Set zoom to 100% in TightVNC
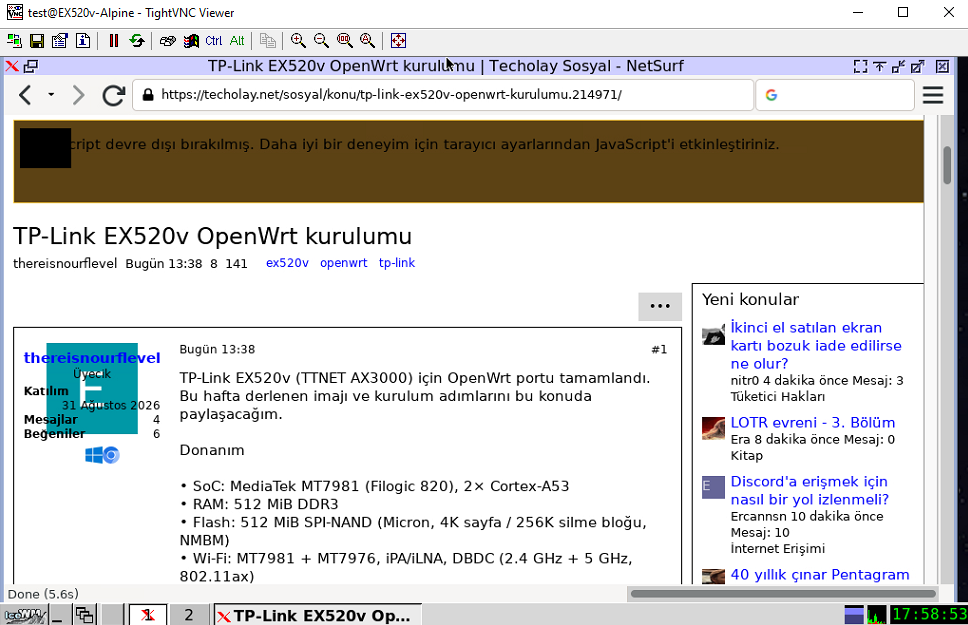968x625 pixels. (x=344, y=41)
